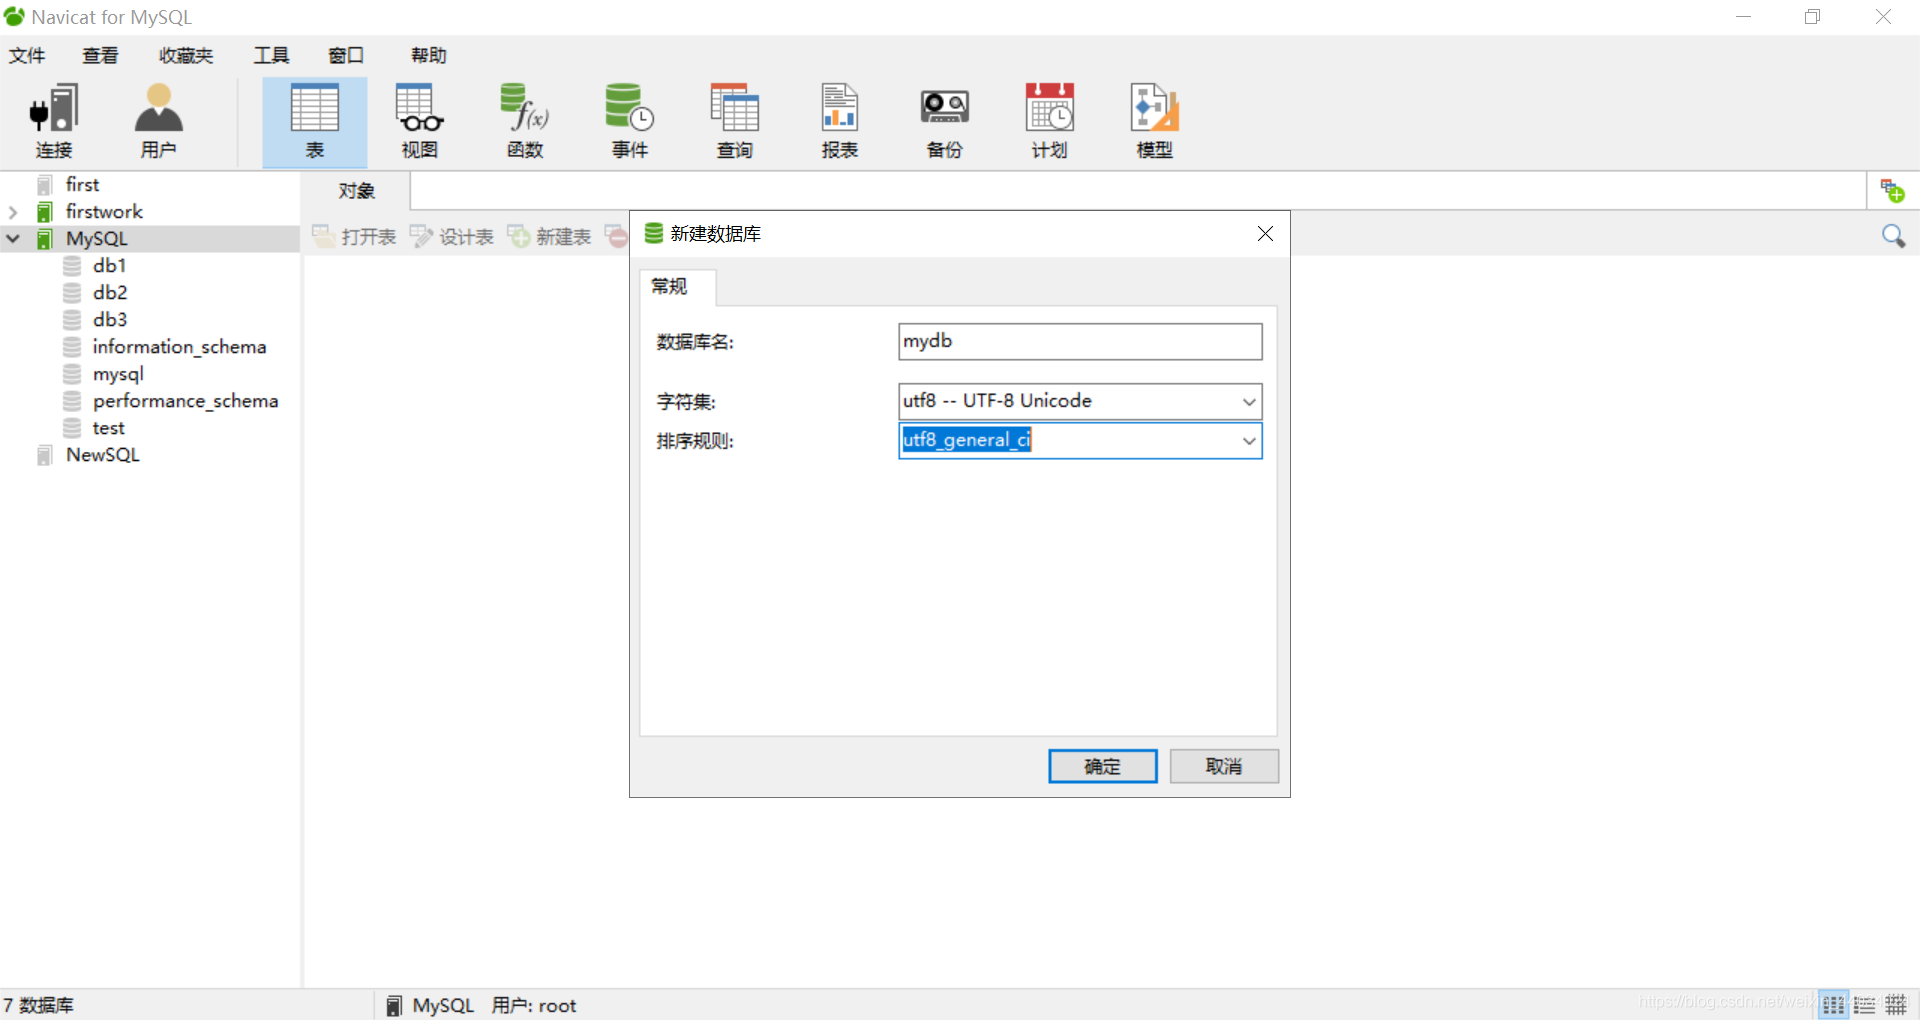
Task: Open the 连接 (Connection) toolbar icon
Action: (54, 121)
